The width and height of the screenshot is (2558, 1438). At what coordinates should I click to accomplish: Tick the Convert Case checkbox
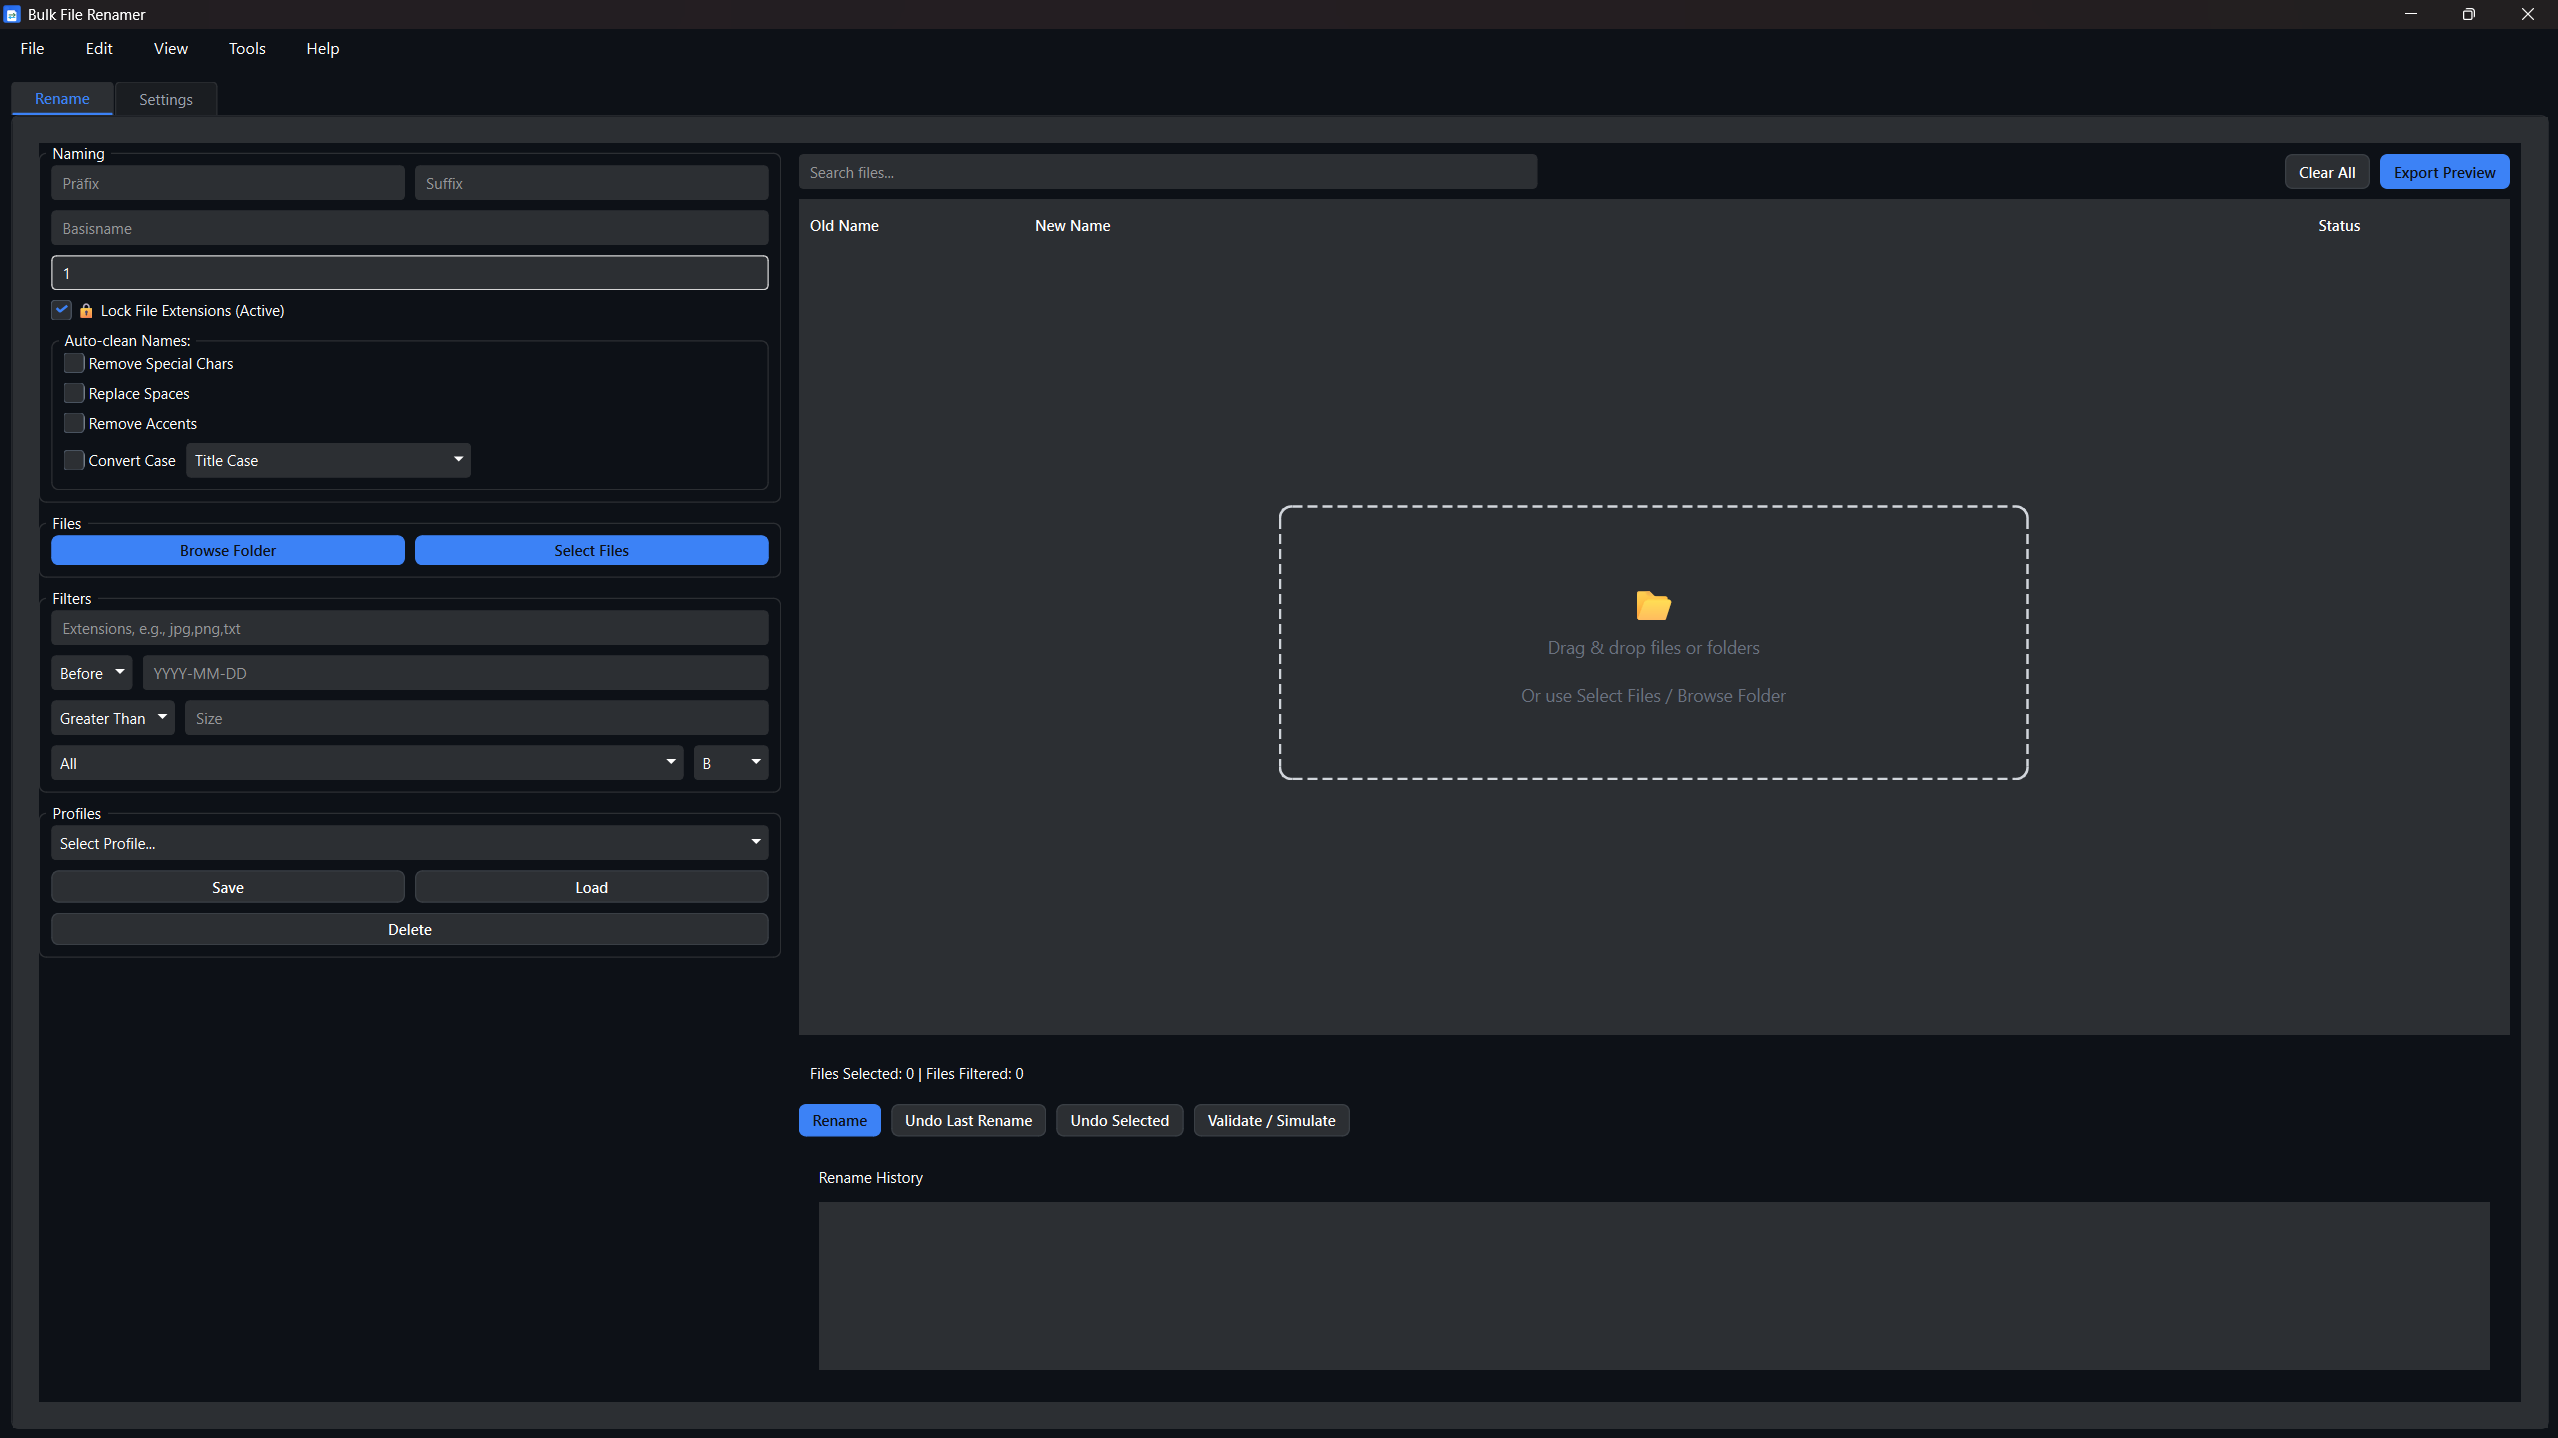pyautogui.click(x=74, y=460)
